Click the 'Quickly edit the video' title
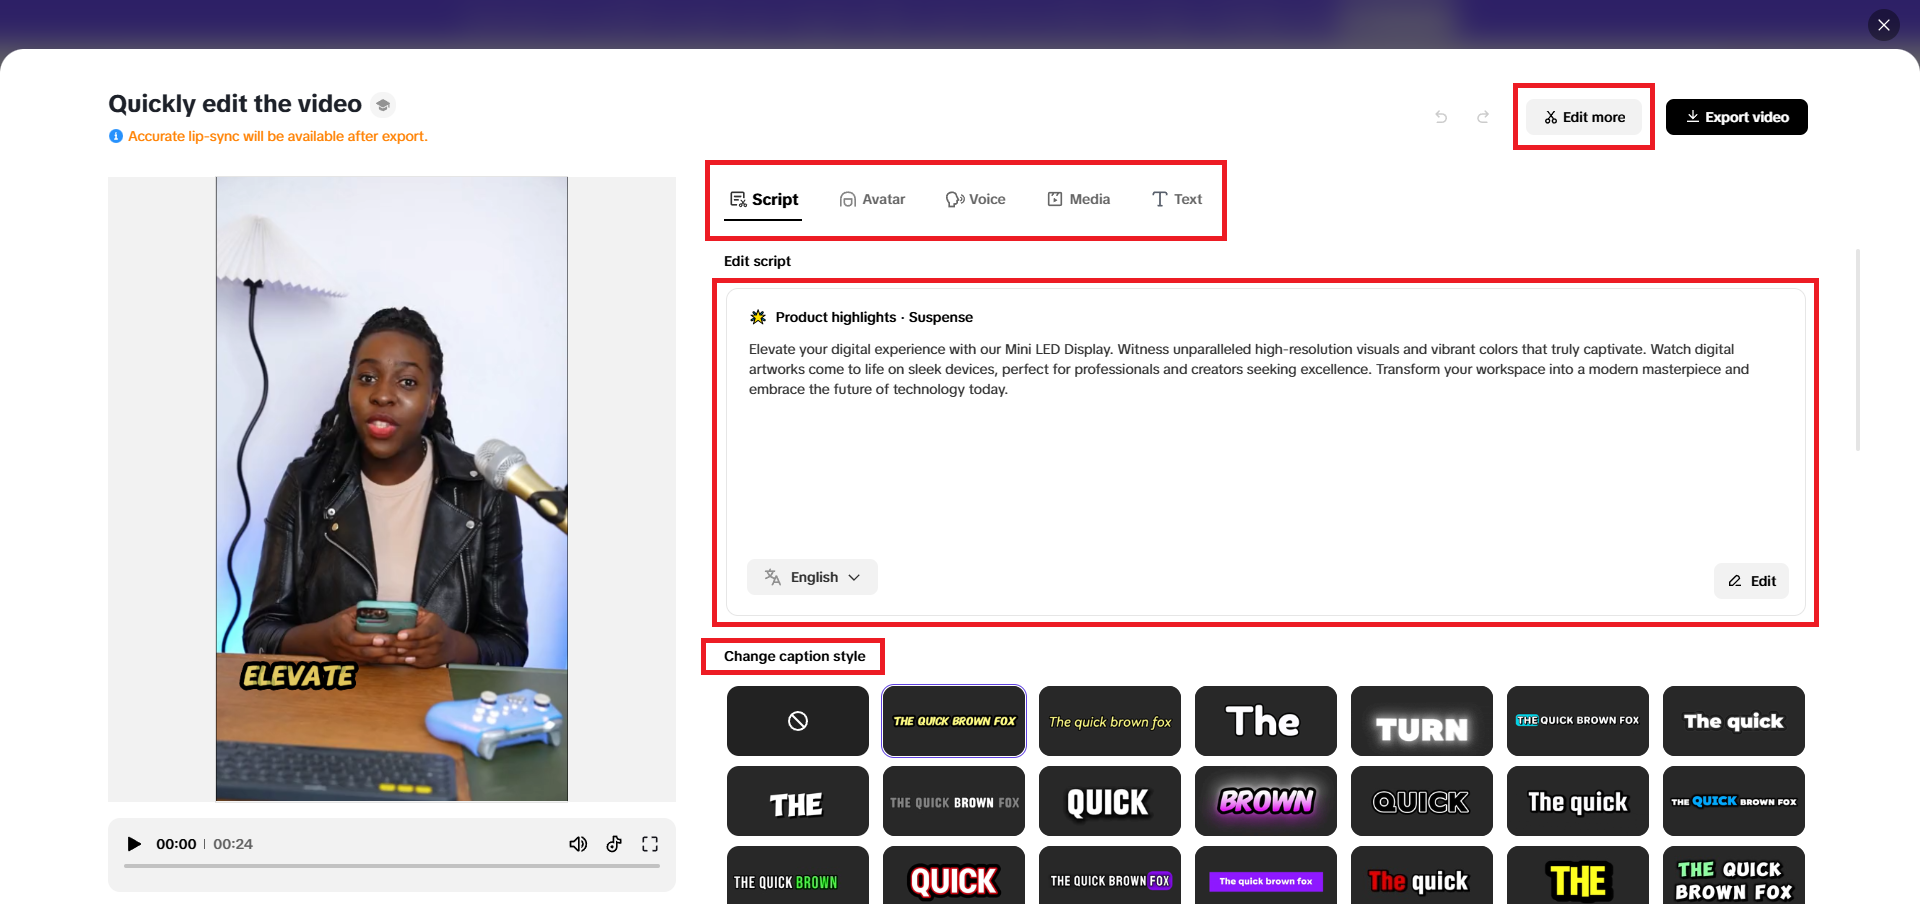This screenshot has width=1920, height=916. click(235, 104)
